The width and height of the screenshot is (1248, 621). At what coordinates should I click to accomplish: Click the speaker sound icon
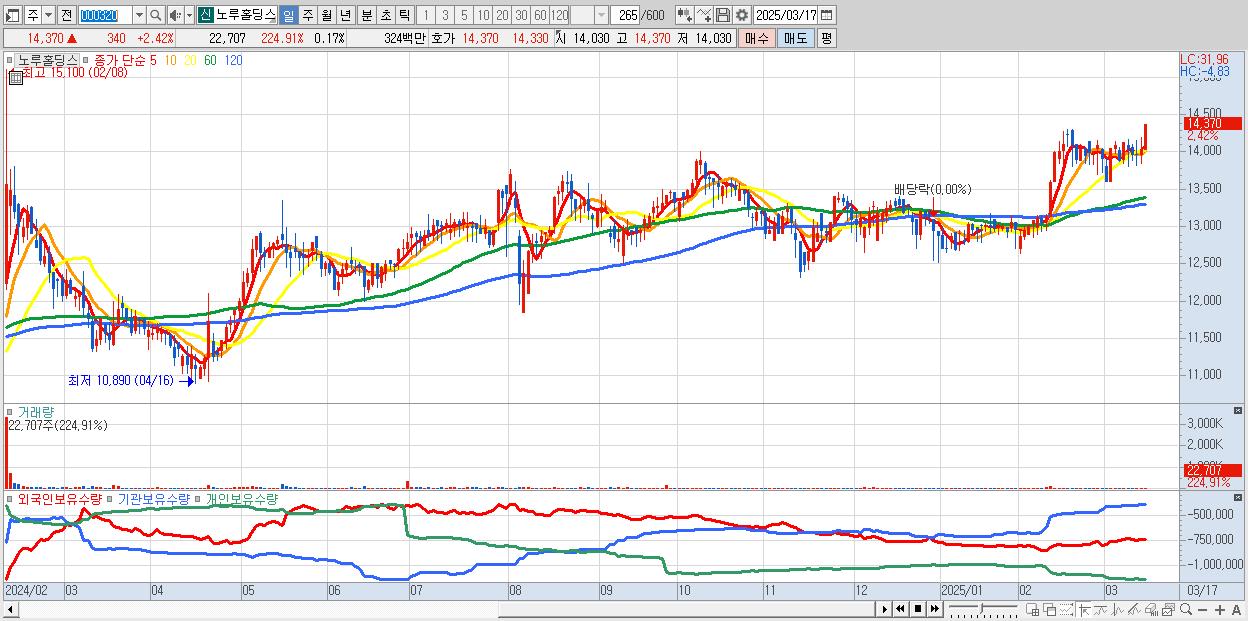(x=175, y=15)
